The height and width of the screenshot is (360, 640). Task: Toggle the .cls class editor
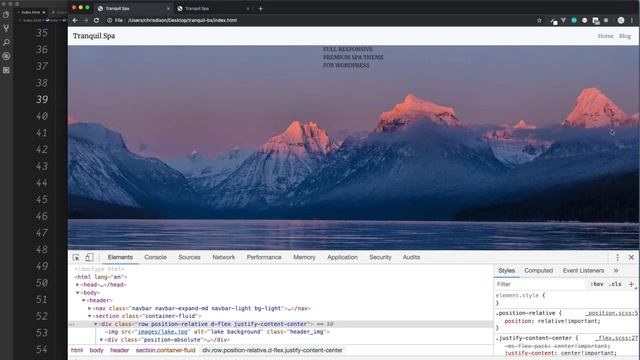pos(616,284)
